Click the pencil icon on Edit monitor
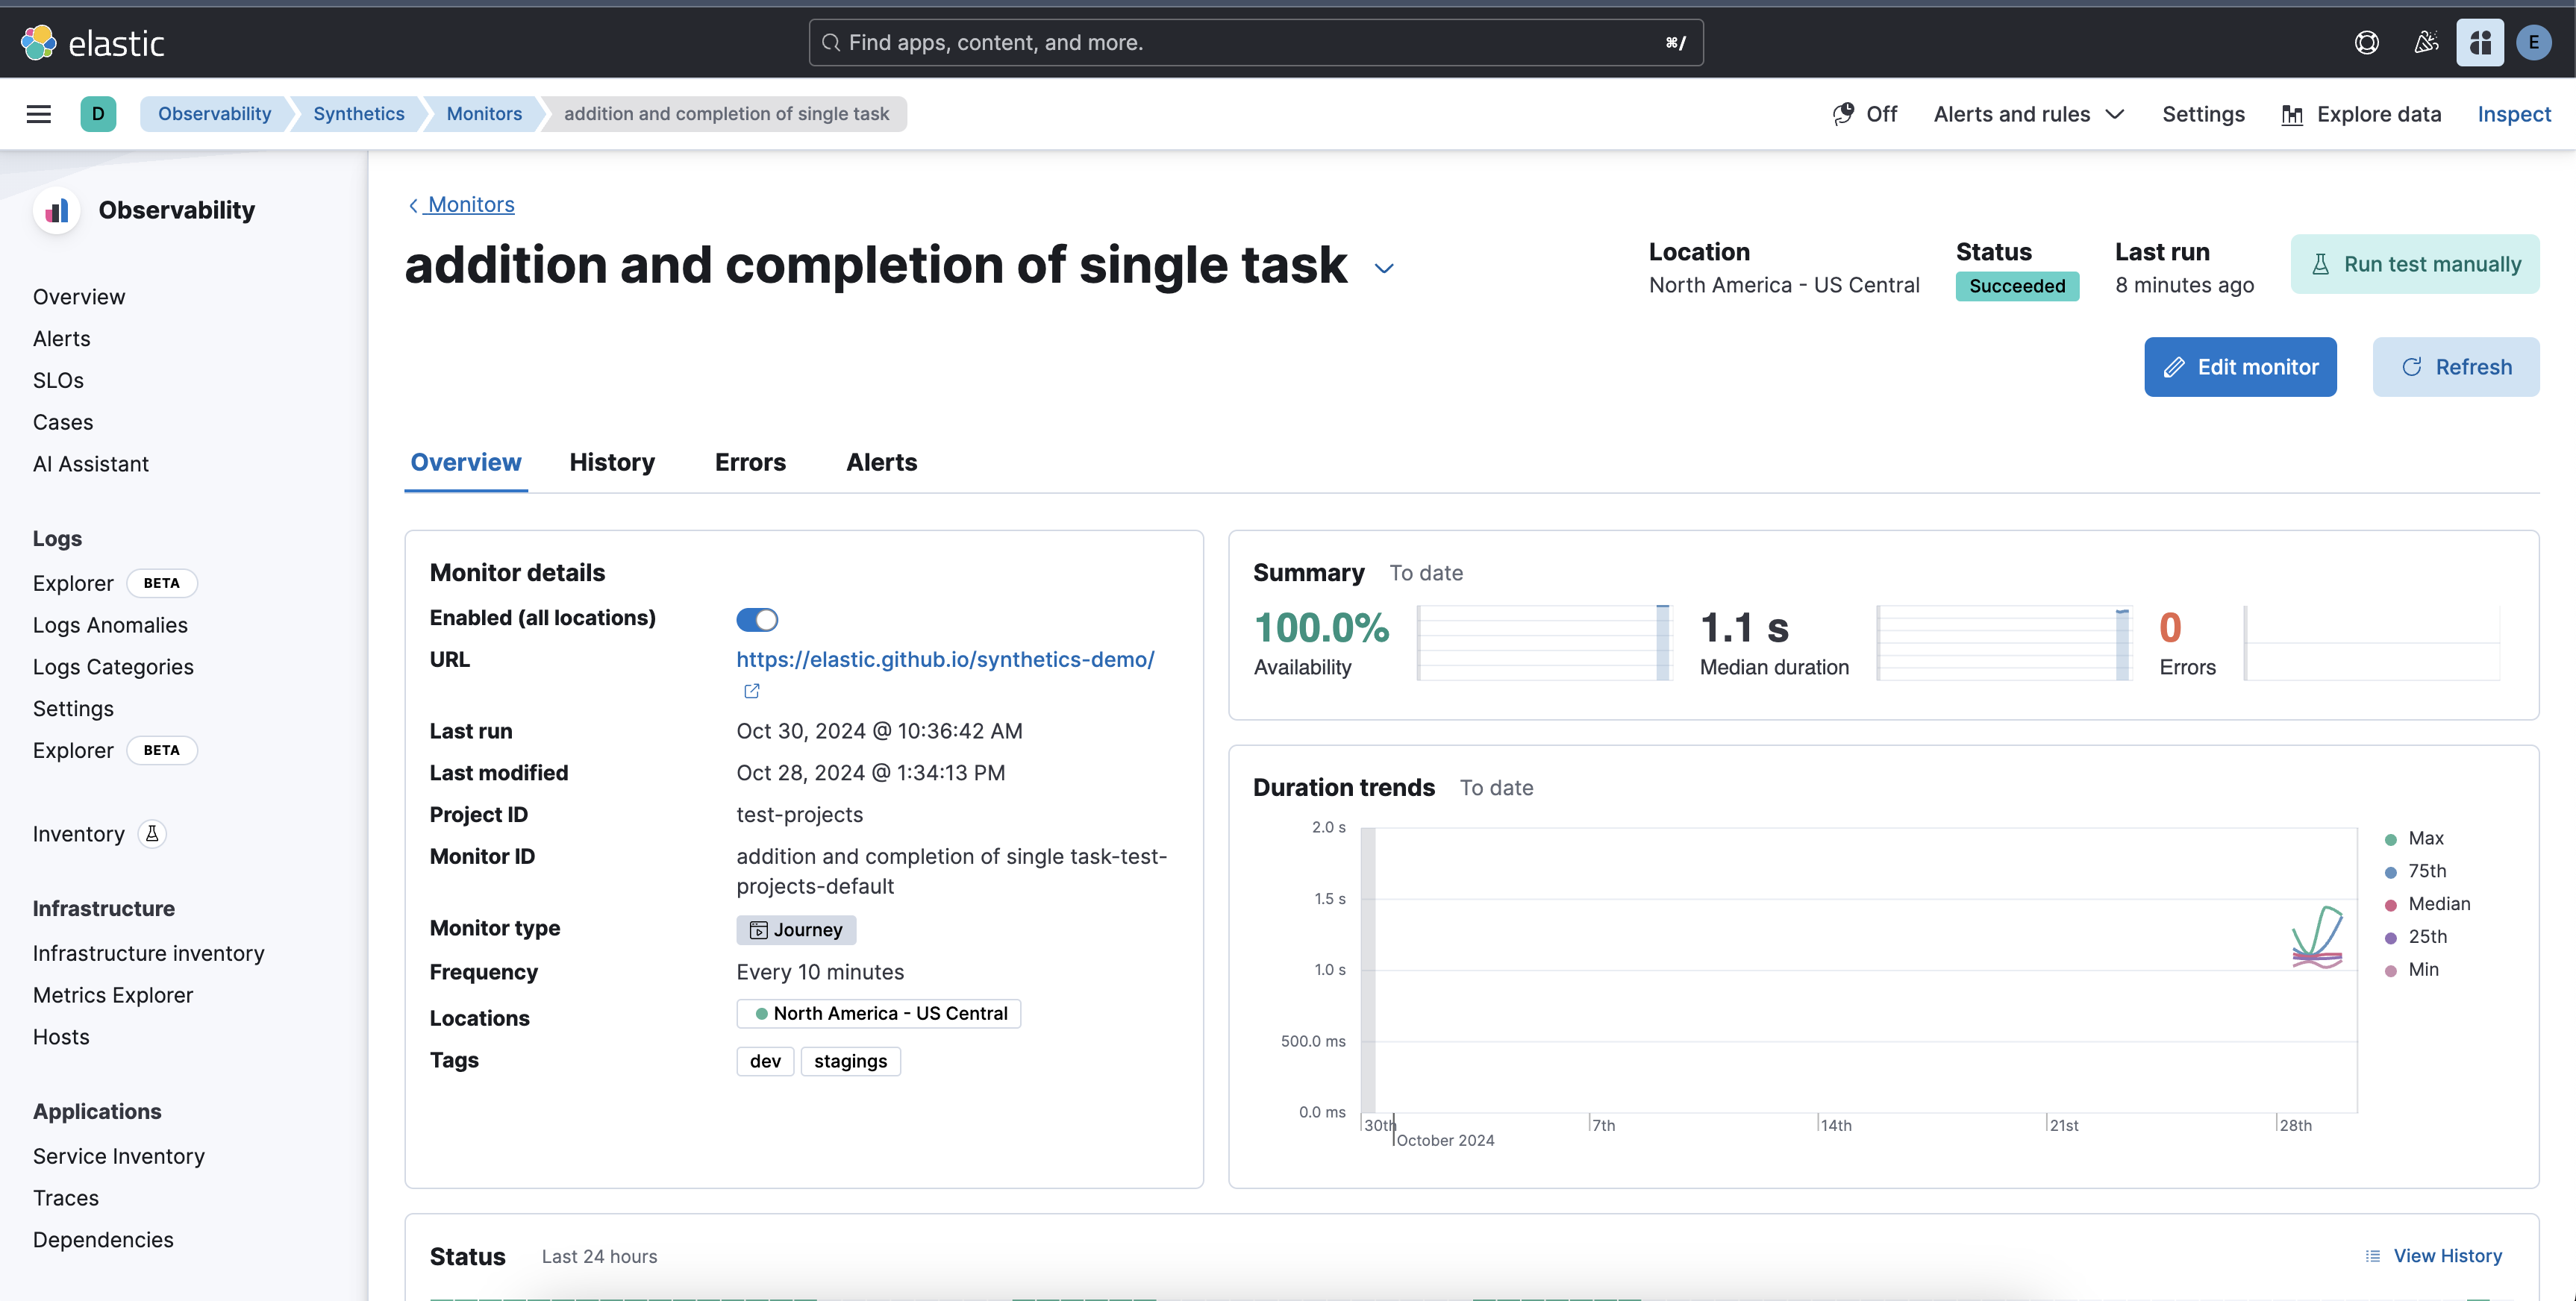This screenshot has height=1301, width=2576. click(2173, 368)
